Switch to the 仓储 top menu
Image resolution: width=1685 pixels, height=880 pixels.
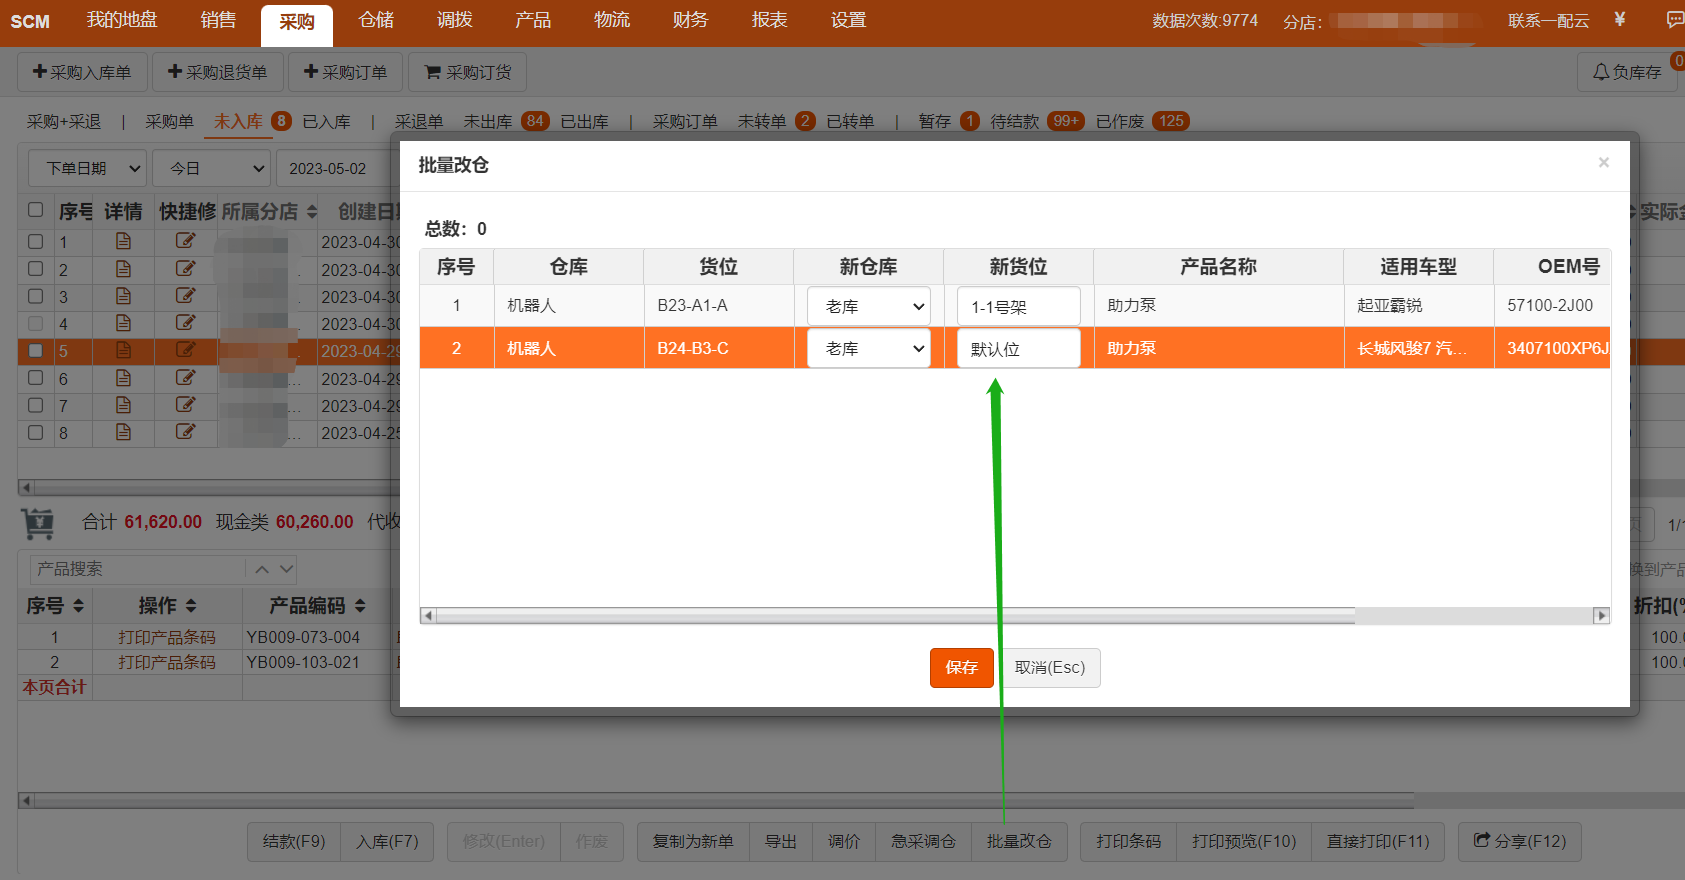[376, 20]
